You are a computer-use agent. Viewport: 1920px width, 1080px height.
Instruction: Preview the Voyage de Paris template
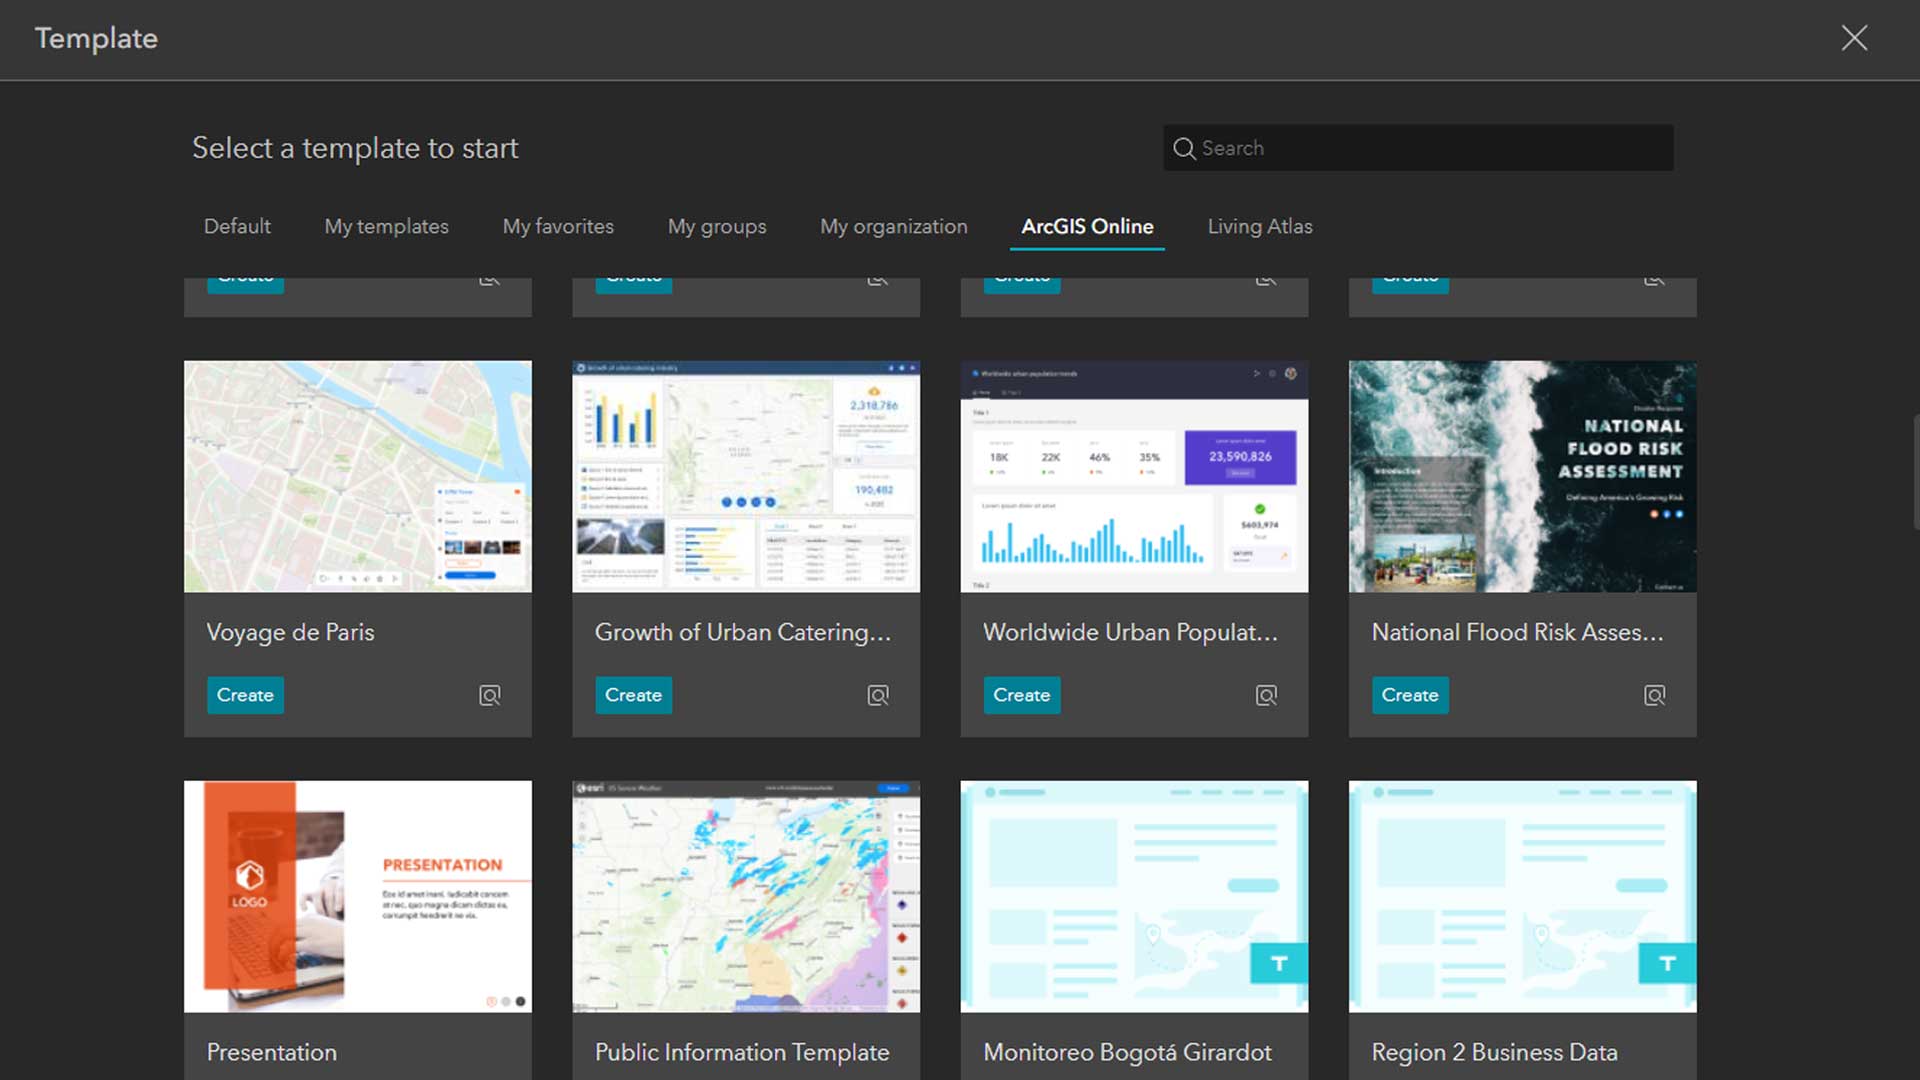489,695
